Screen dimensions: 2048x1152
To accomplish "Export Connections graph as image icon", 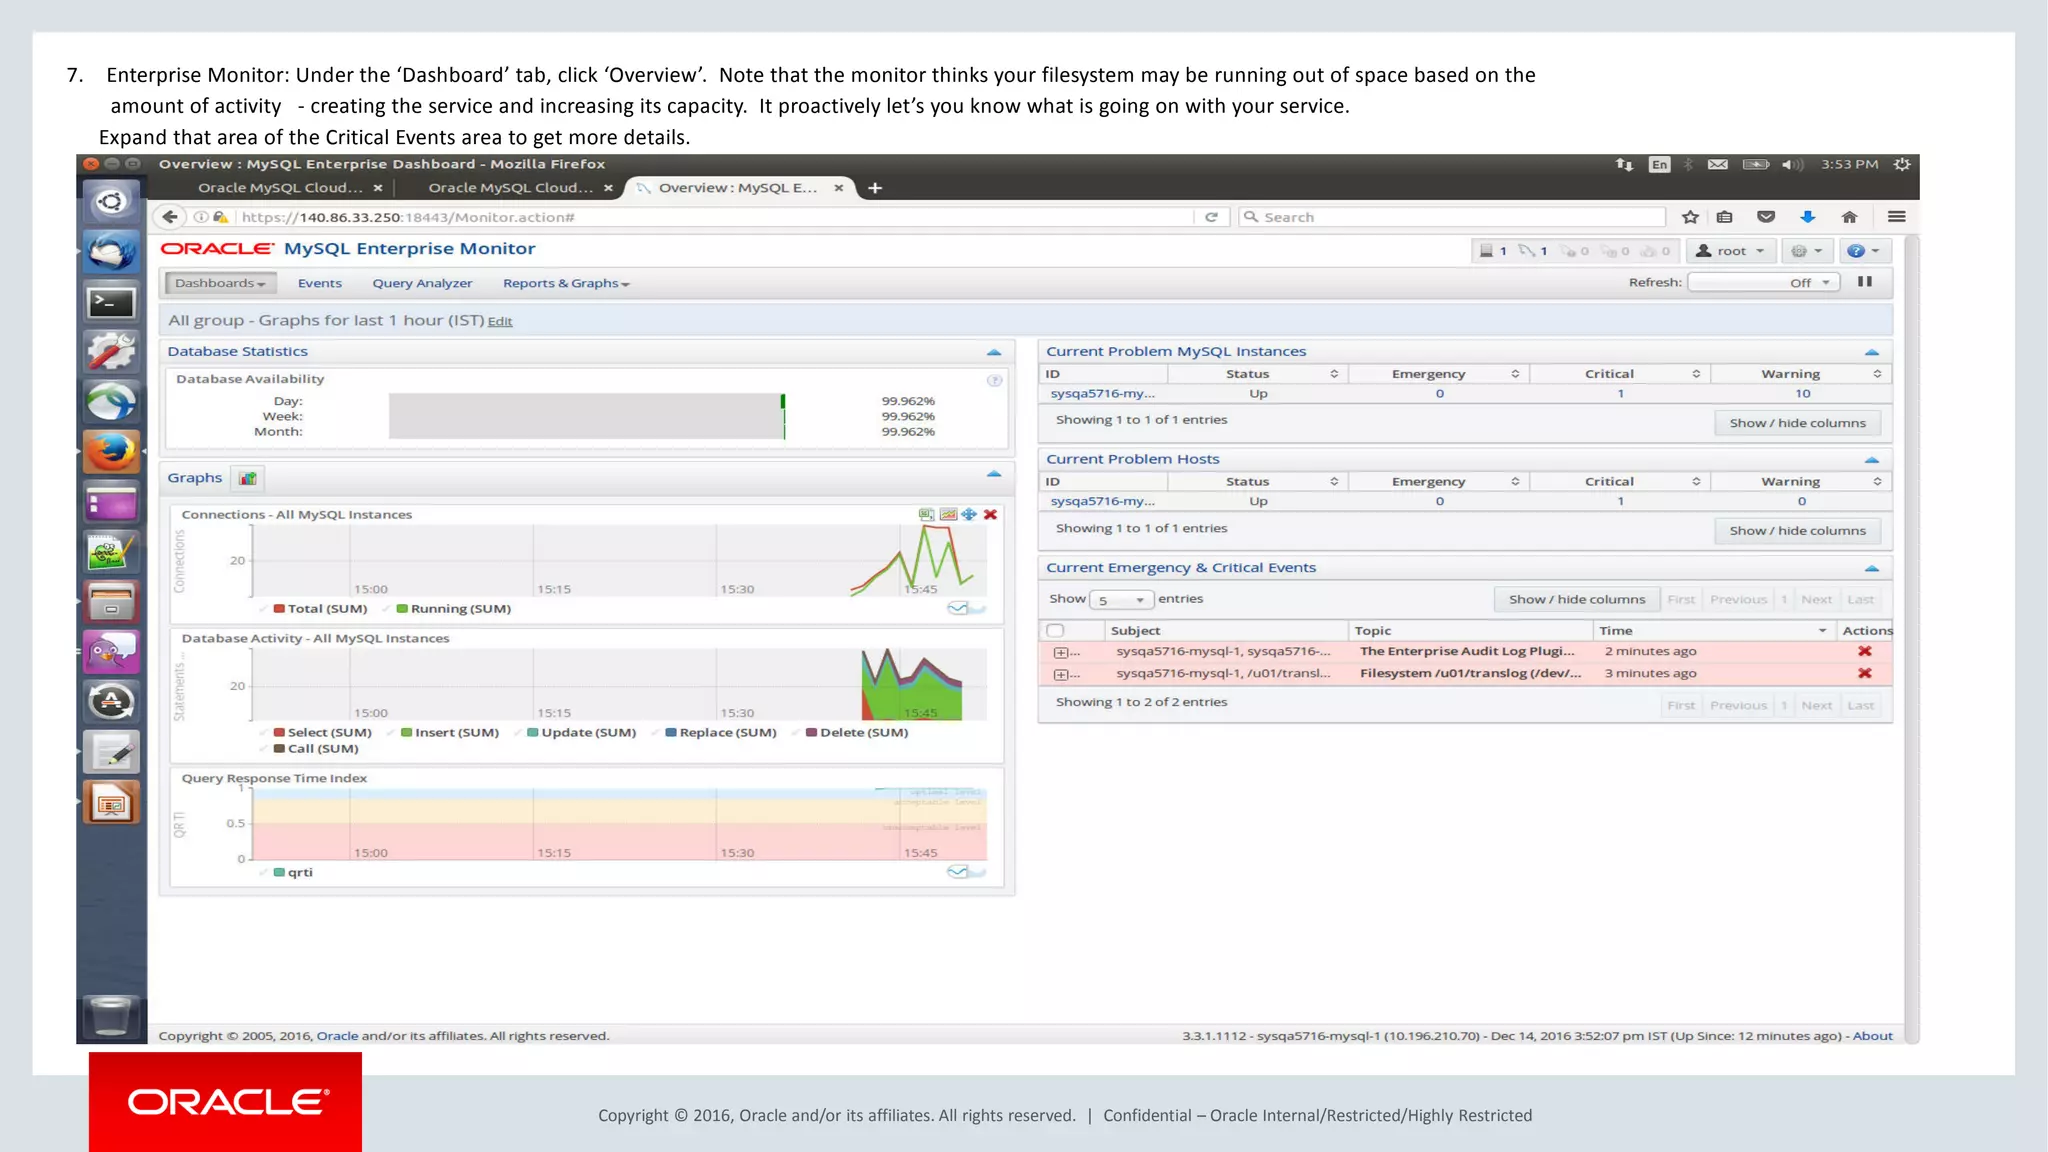I will click(x=948, y=514).
